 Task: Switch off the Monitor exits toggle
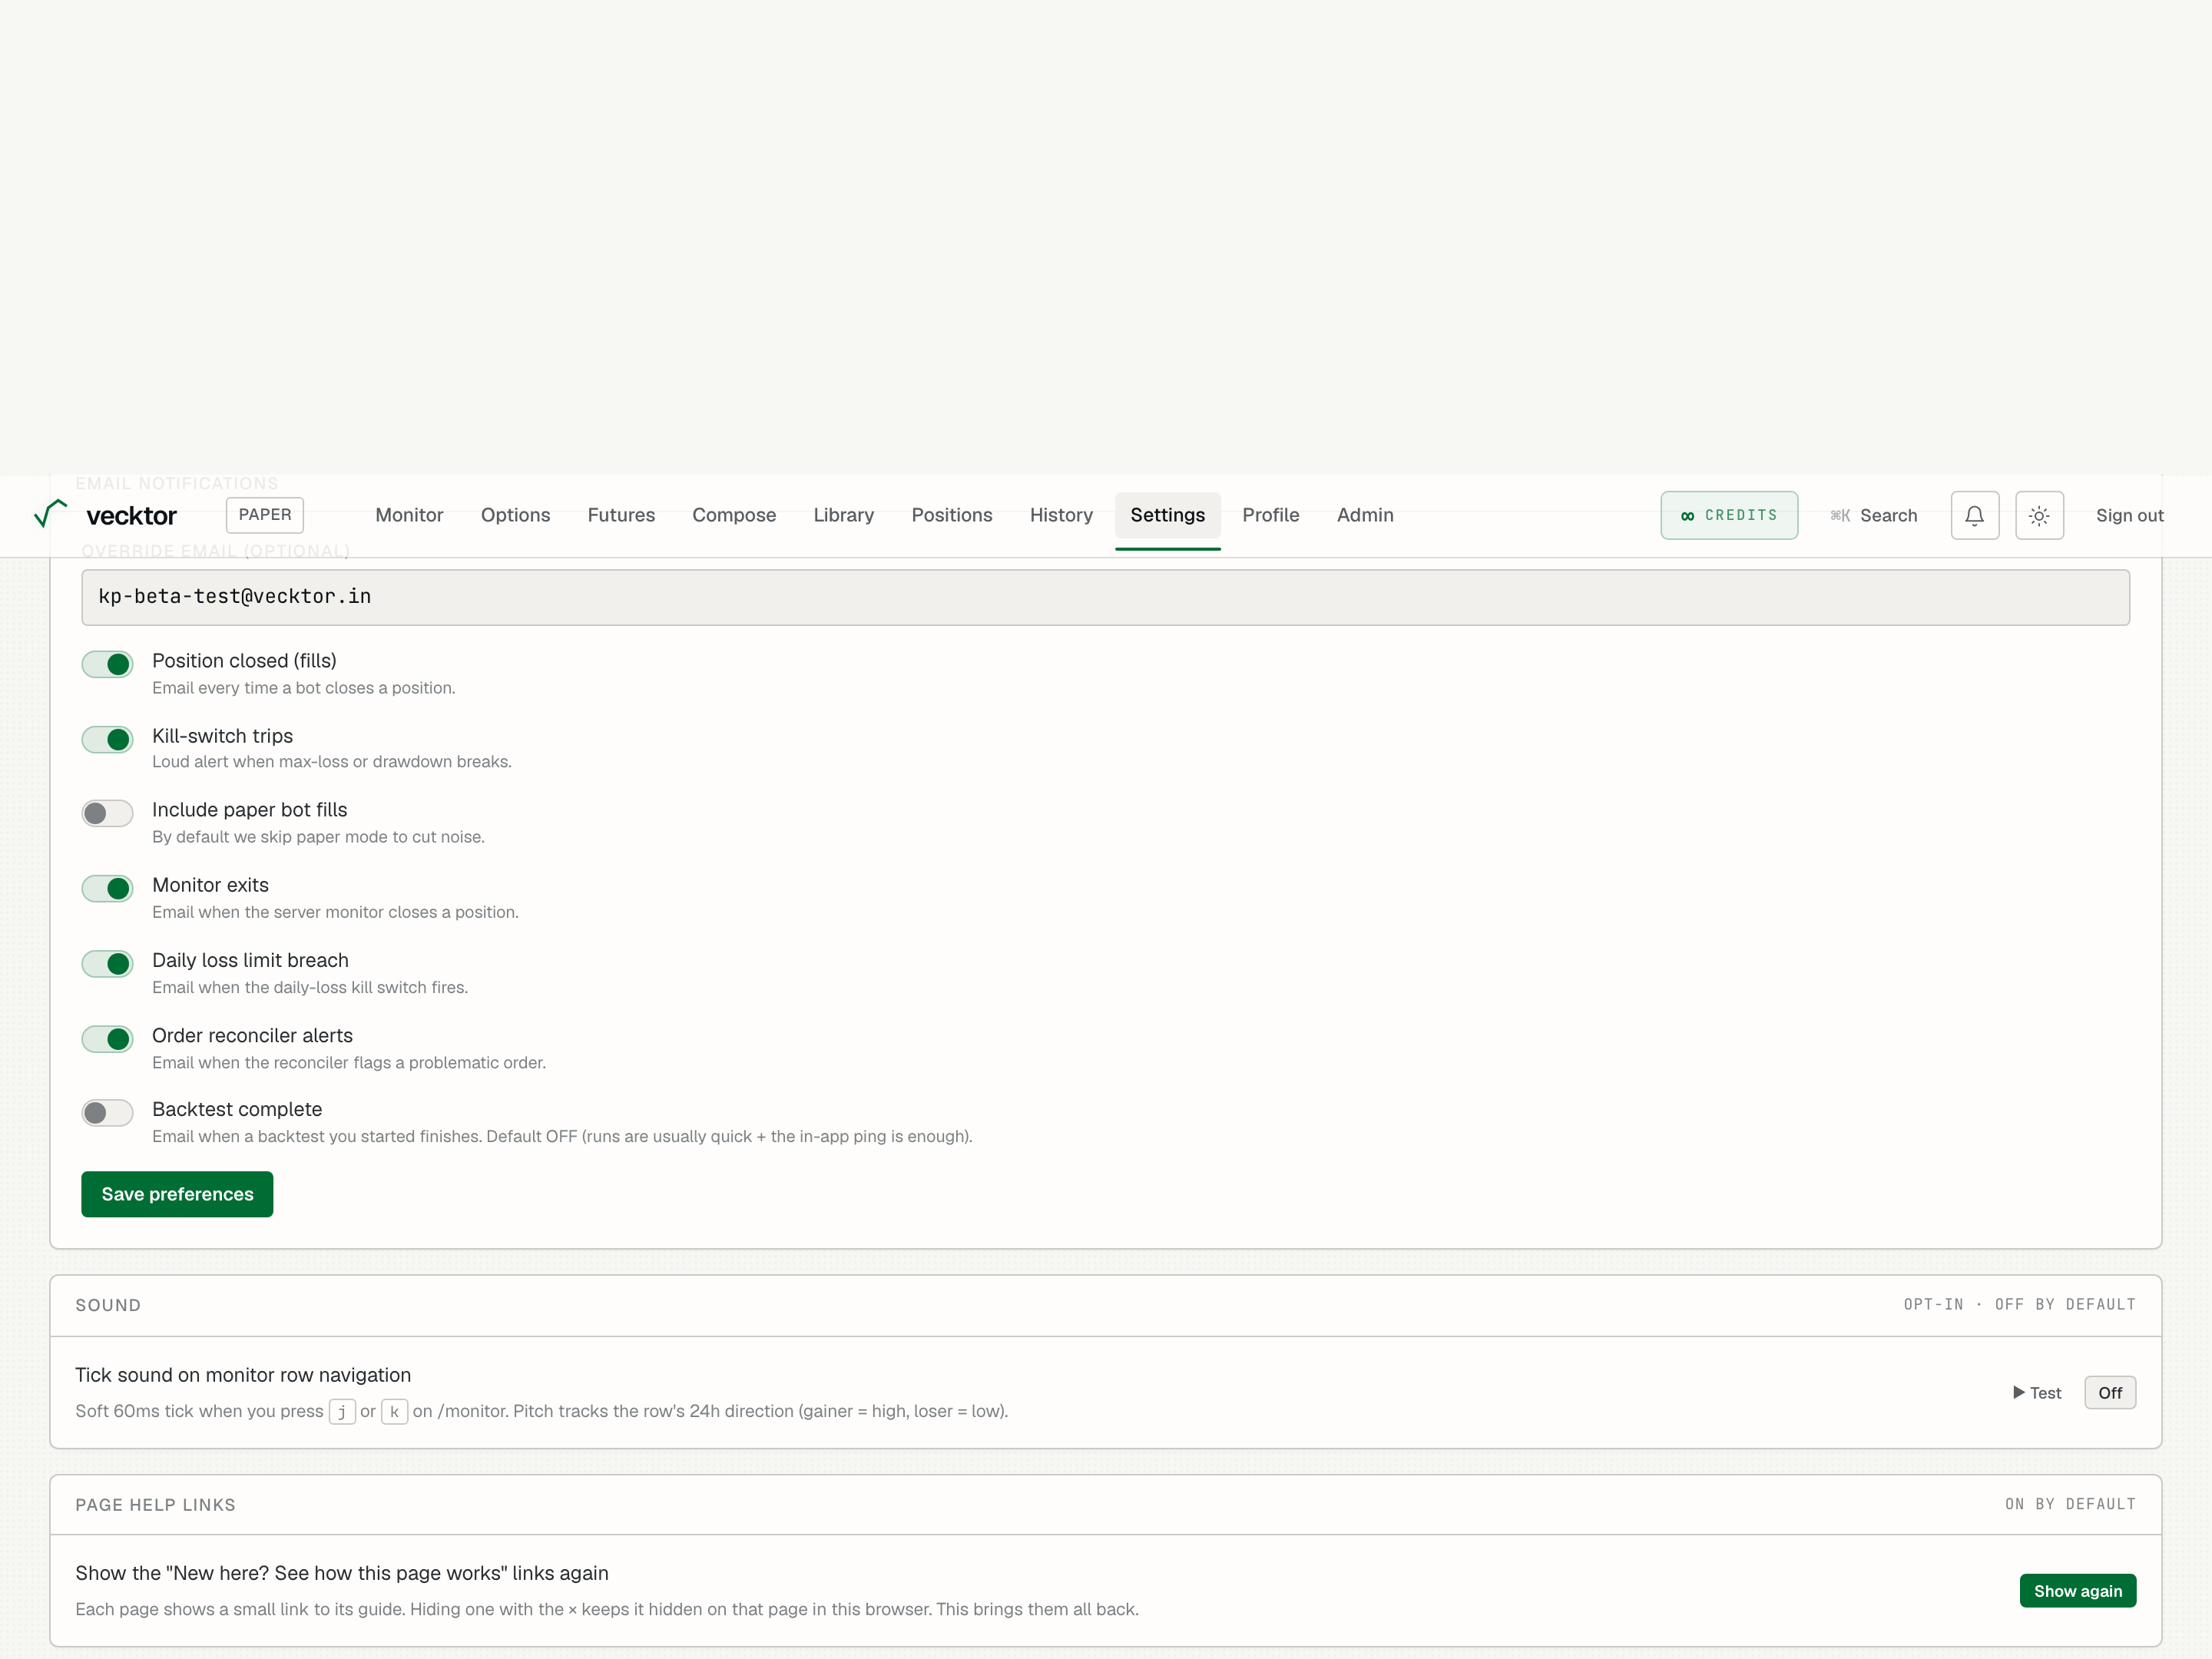pyautogui.click(x=107, y=888)
